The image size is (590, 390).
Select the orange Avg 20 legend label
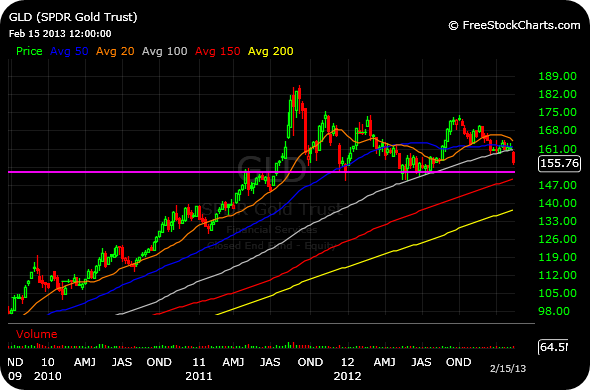115,51
